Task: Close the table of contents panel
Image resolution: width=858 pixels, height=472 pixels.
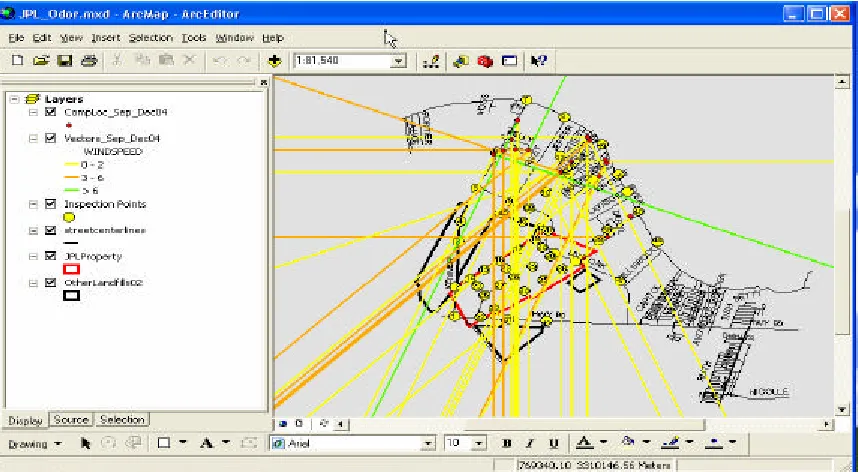Action: (x=264, y=82)
